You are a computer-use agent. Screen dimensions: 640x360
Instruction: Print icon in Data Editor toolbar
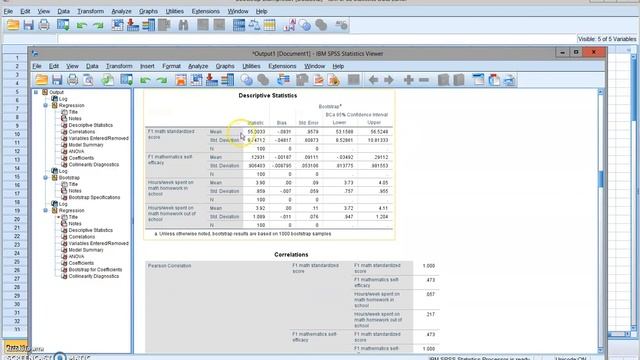pyautogui.click(x=44, y=25)
